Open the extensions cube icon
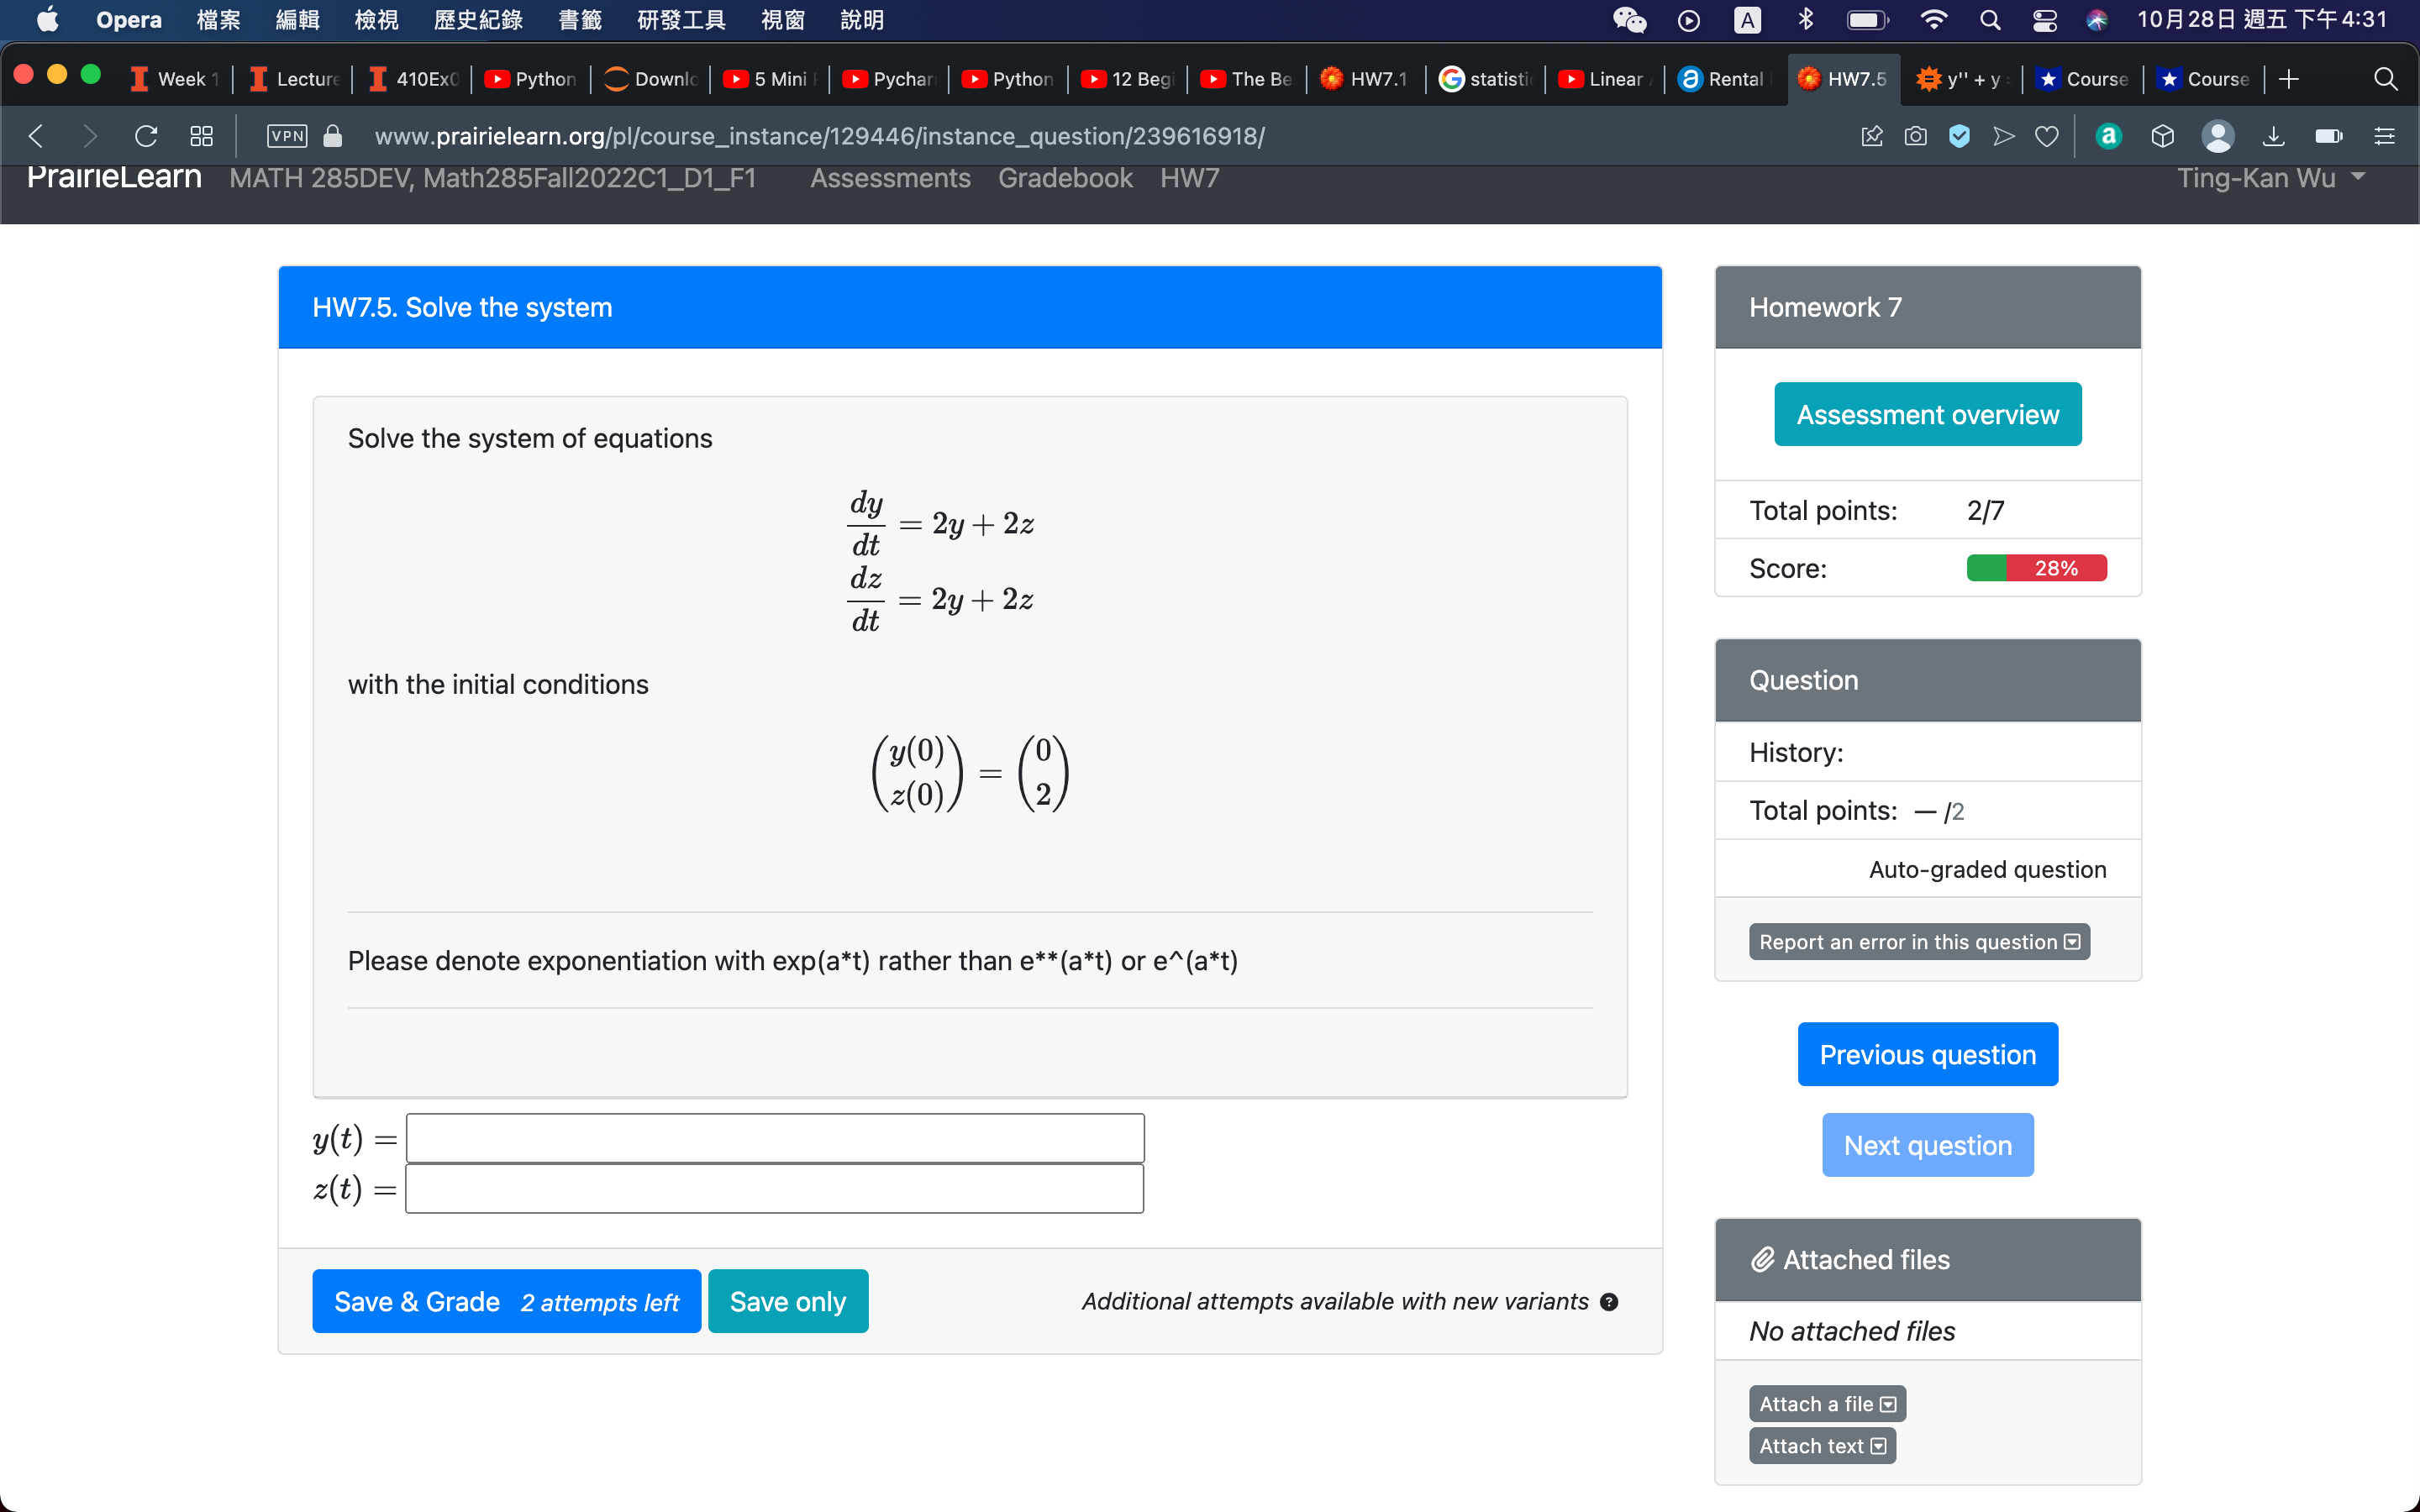The height and width of the screenshot is (1512, 2420). [x=2162, y=136]
